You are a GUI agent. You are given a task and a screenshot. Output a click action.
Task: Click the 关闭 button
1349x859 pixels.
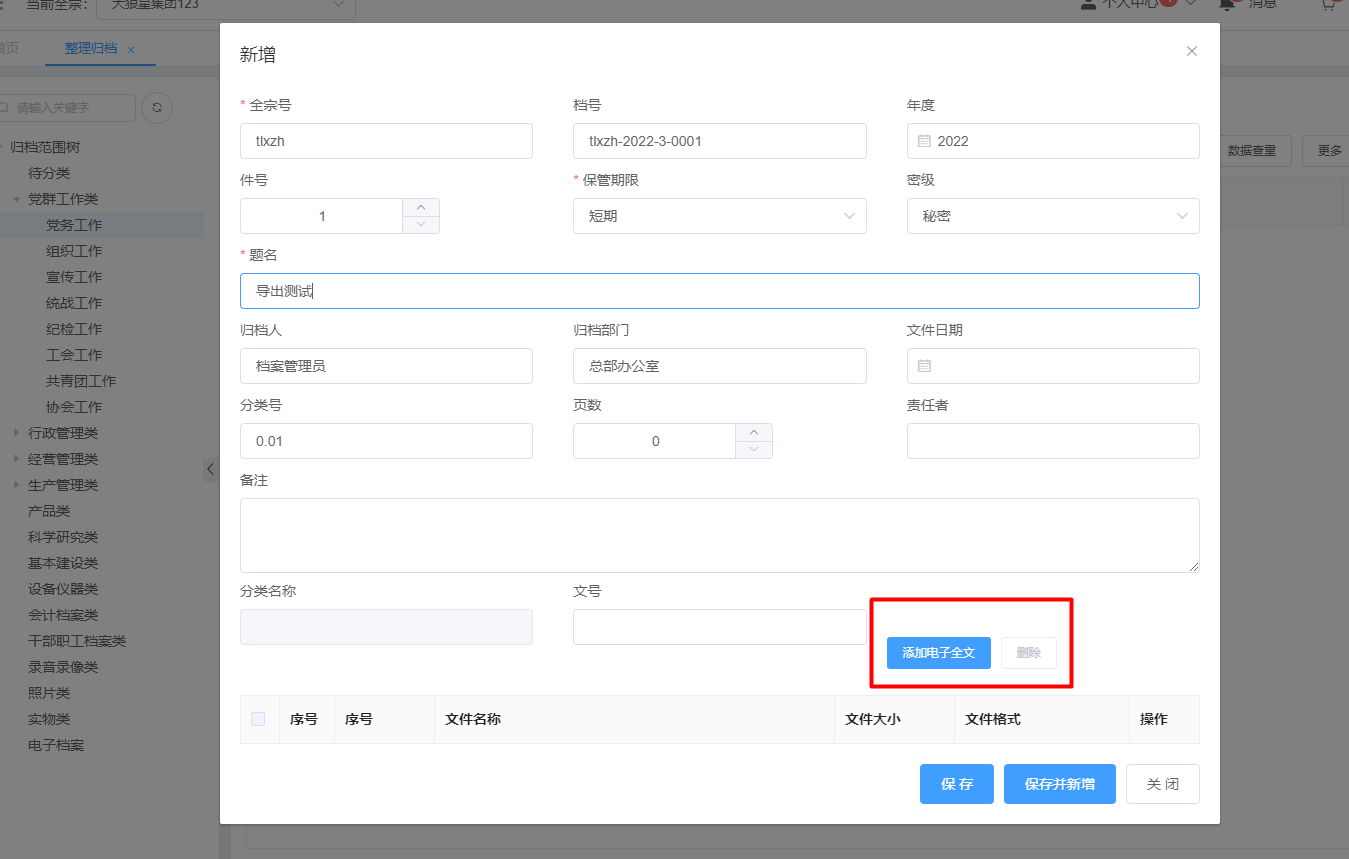[1163, 784]
